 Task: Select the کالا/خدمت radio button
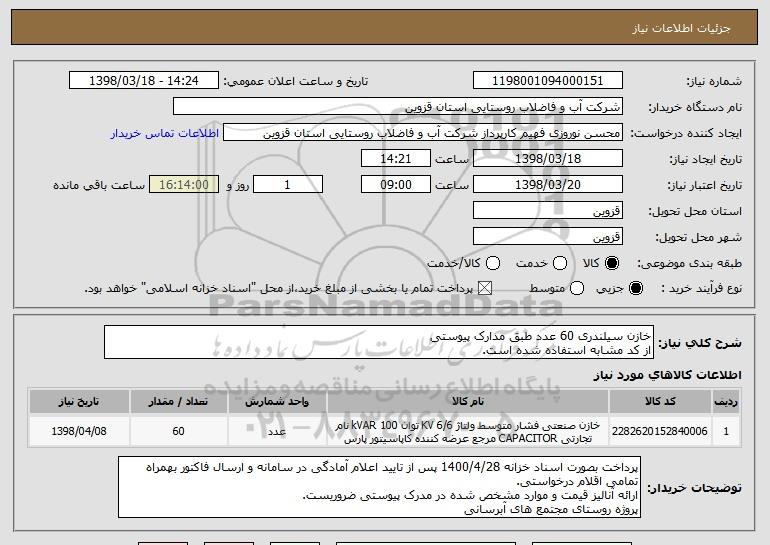pos(493,263)
